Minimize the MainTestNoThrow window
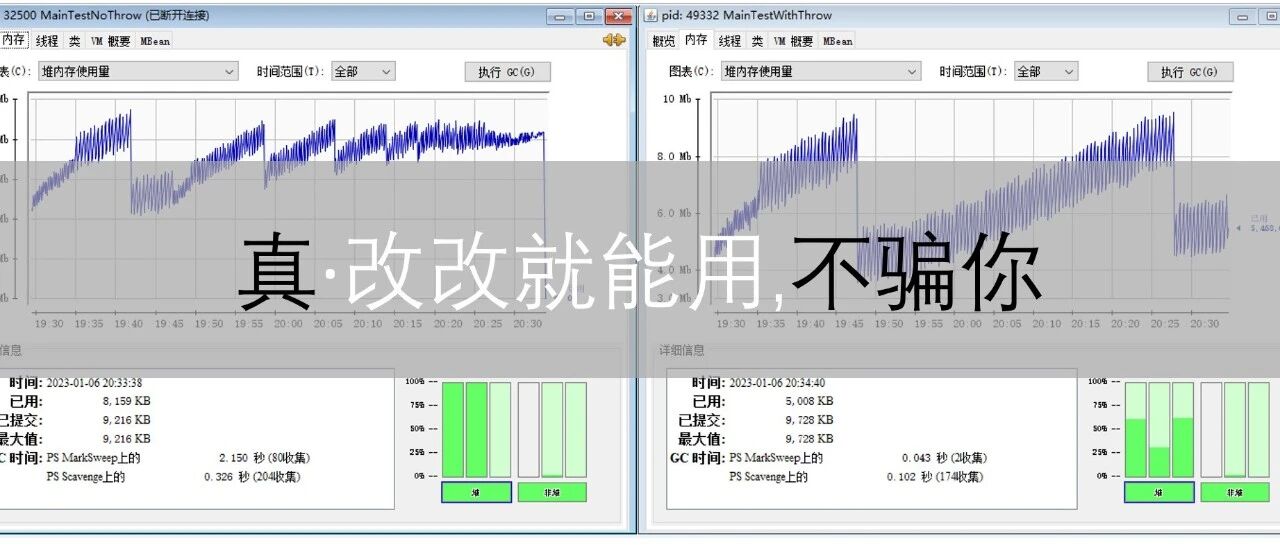 coord(561,15)
